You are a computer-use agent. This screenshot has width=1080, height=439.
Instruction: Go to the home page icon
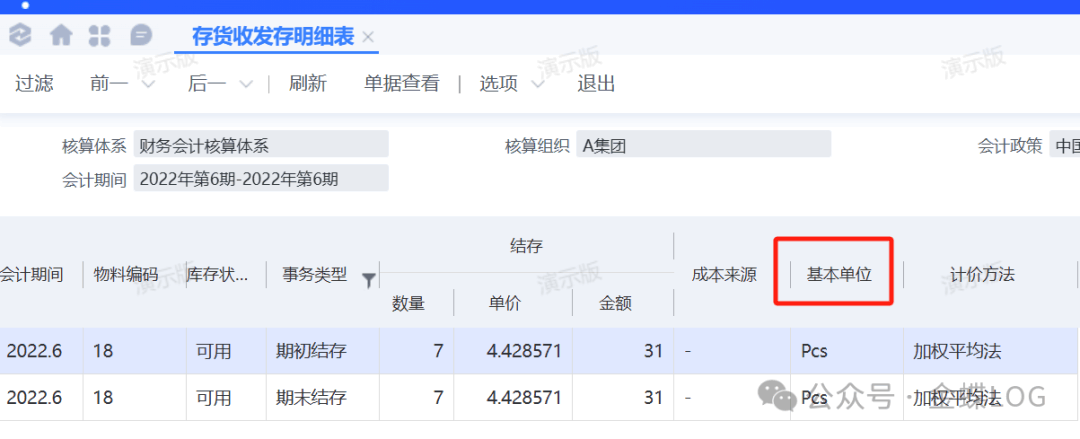[61, 36]
